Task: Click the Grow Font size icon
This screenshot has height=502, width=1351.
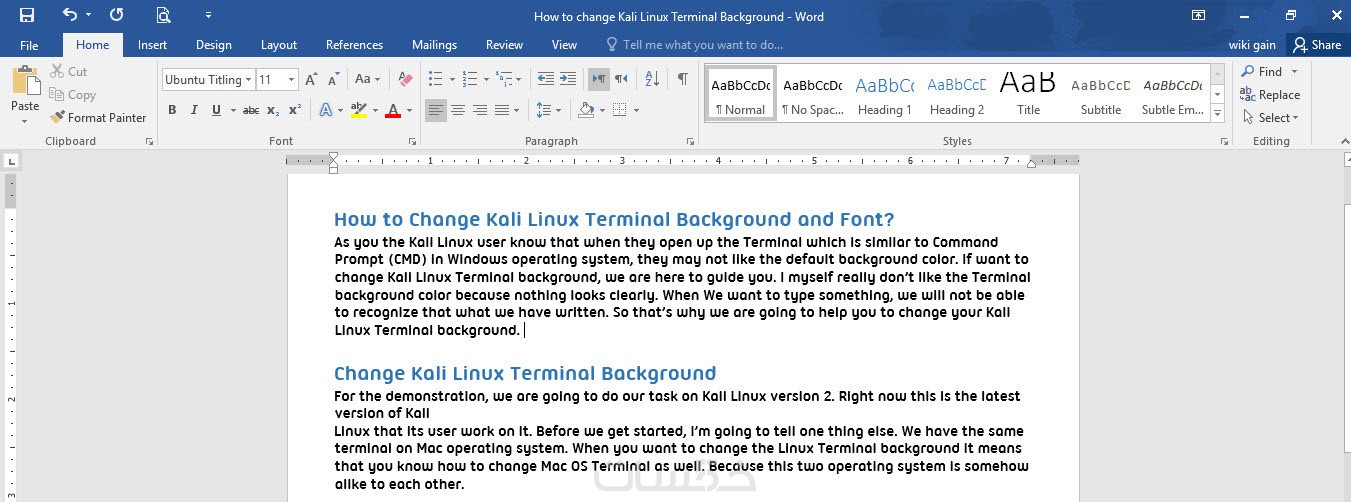Action: tap(311, 79)
